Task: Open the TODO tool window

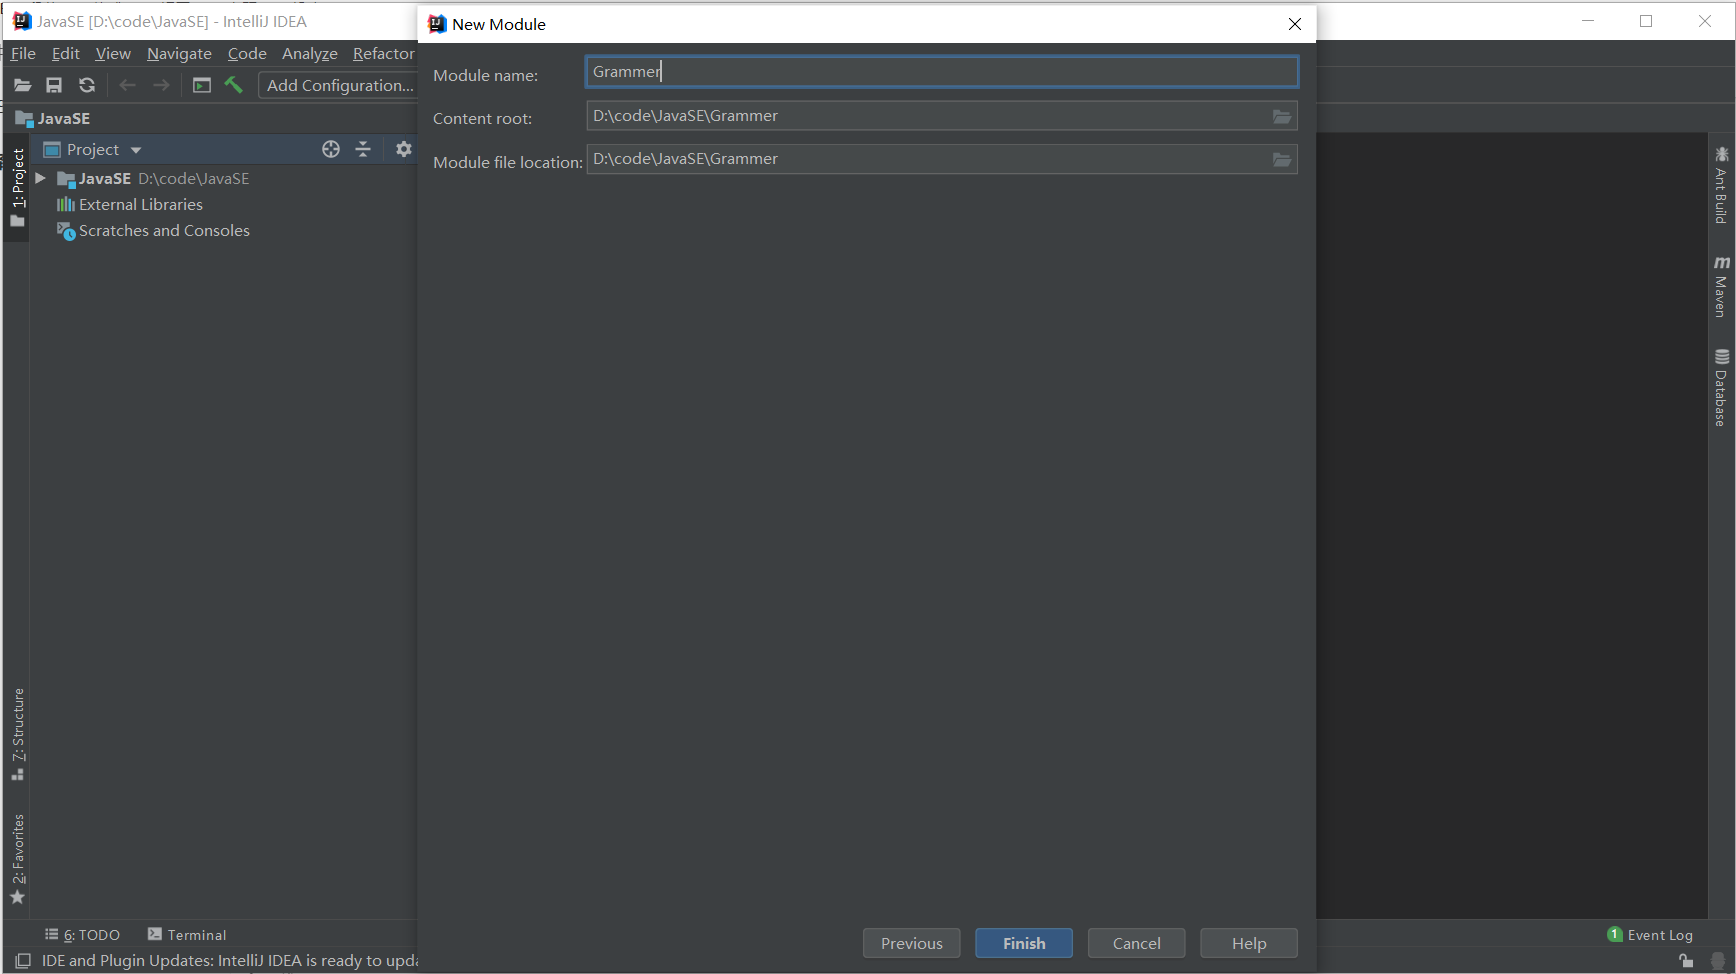Action: pos(82,935)
